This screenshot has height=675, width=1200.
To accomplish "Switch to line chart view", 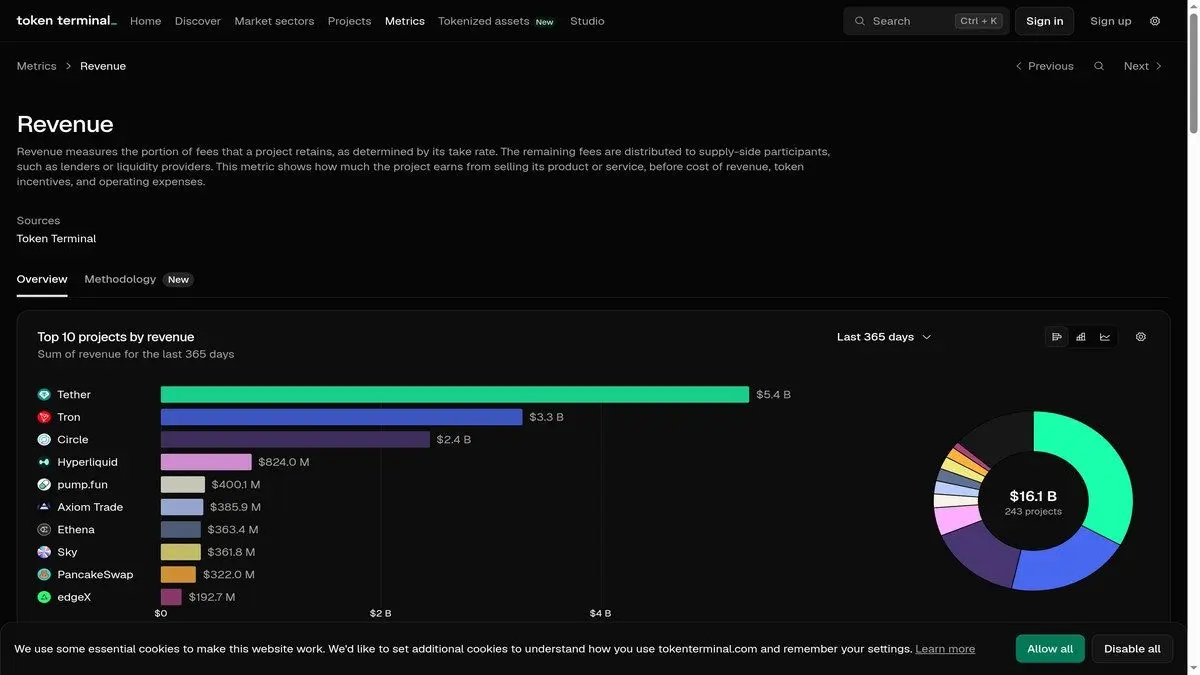I will coord(1105,337).
